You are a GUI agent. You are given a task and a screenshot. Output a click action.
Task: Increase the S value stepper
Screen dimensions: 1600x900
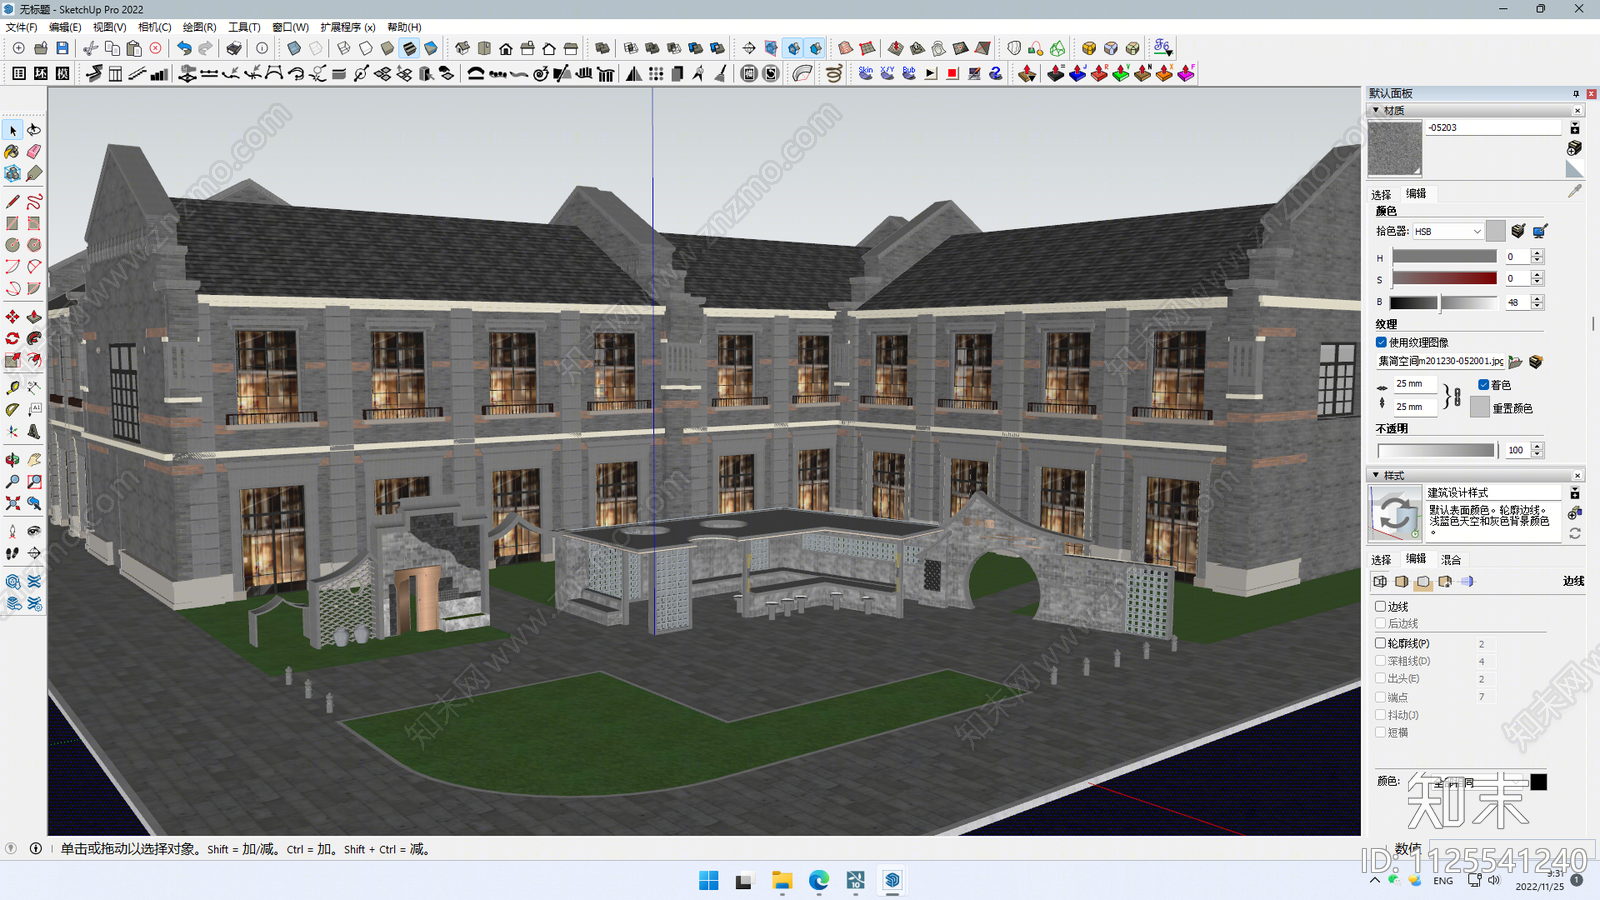(1537, 275)
